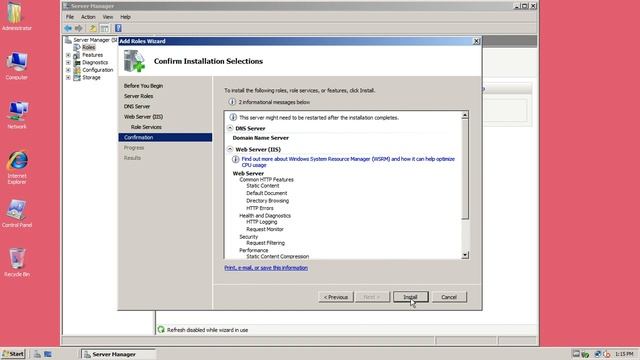
Task: Select Configuration in Server Manager tree
Action: pyautogui.click(x=98, y=70)
